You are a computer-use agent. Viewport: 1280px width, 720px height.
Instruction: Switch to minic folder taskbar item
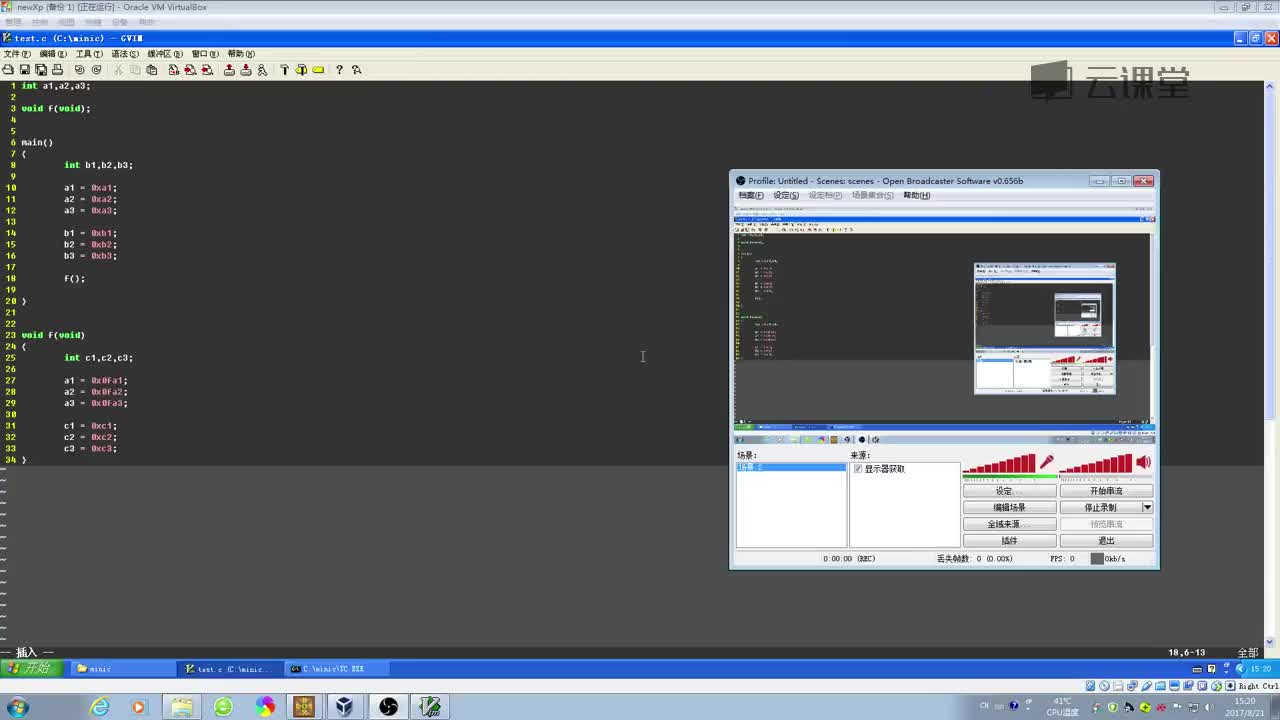pyautogui.click(x=124, y=669)
